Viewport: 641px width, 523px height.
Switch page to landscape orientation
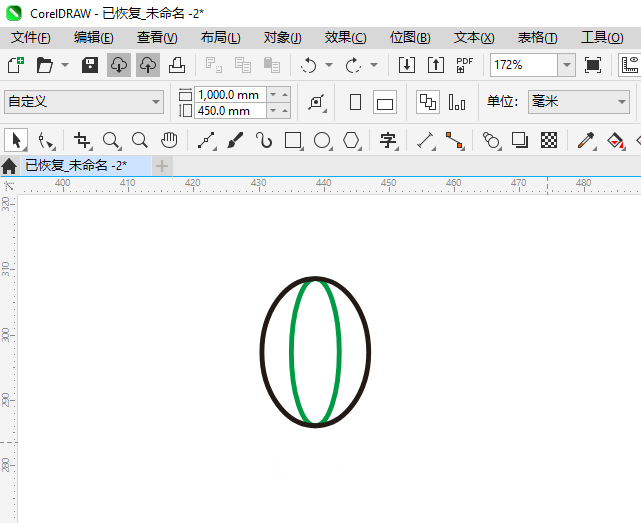(385, 102)
